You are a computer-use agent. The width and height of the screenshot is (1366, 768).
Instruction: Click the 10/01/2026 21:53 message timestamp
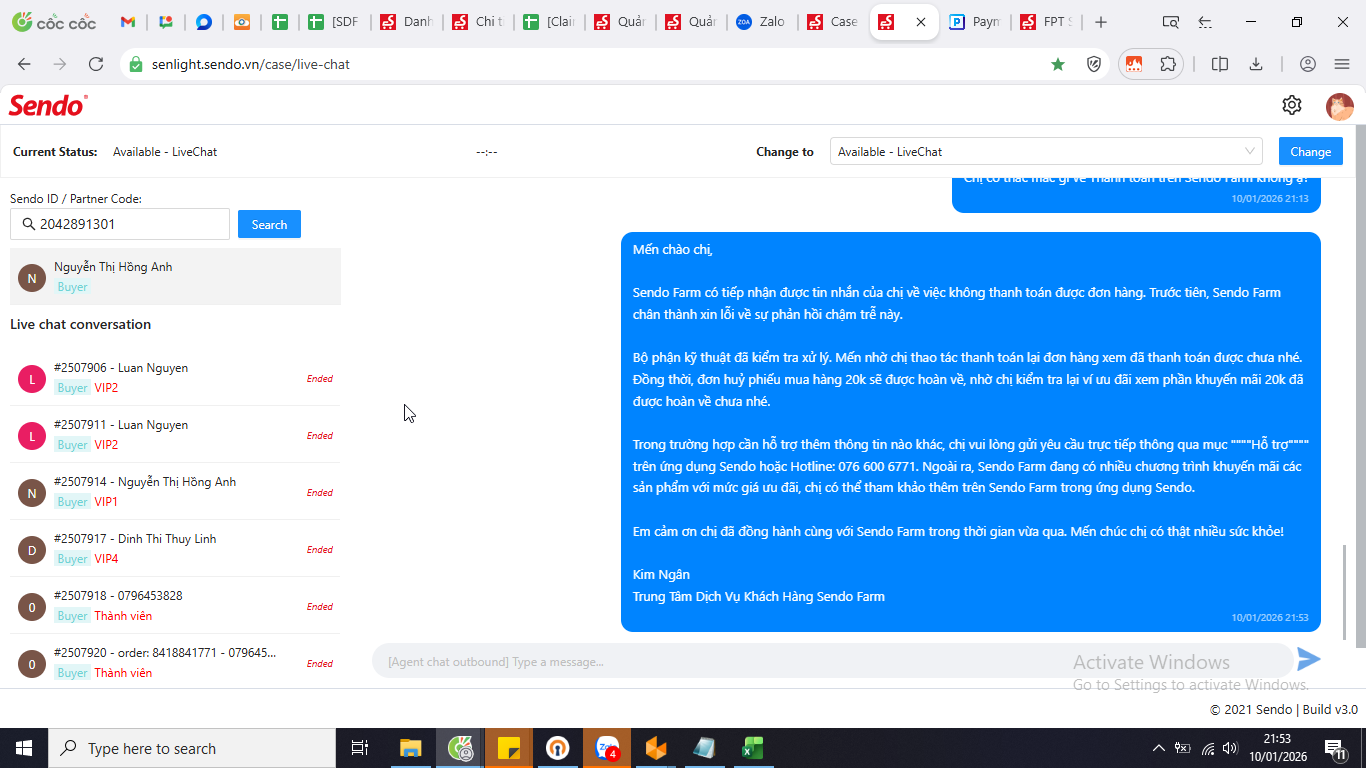pyautogui.click(x=1270, y=617)
